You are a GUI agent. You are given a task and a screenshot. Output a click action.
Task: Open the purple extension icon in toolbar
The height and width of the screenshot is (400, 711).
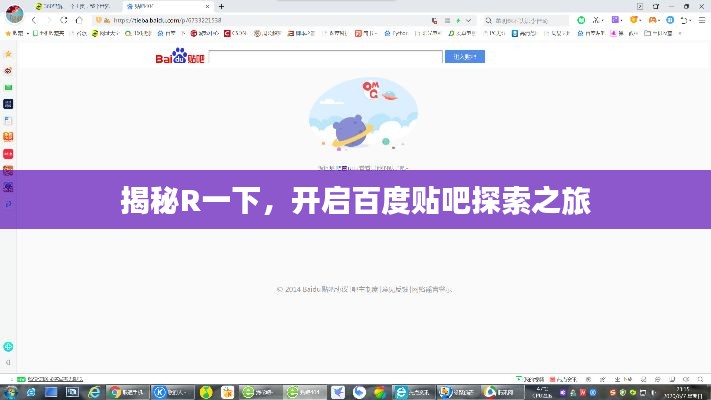pos(615,20)
